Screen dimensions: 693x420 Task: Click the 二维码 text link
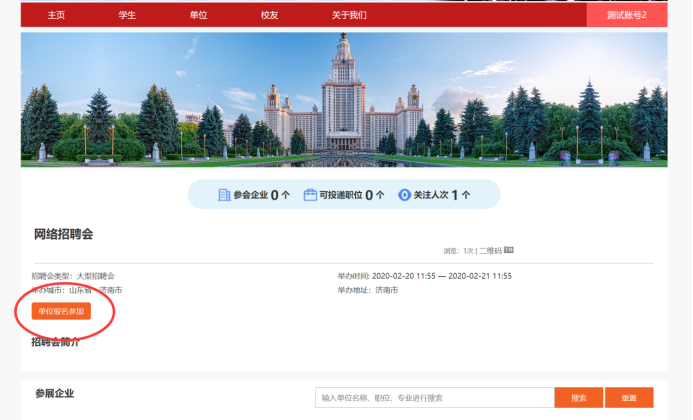[x=490, y=251]
